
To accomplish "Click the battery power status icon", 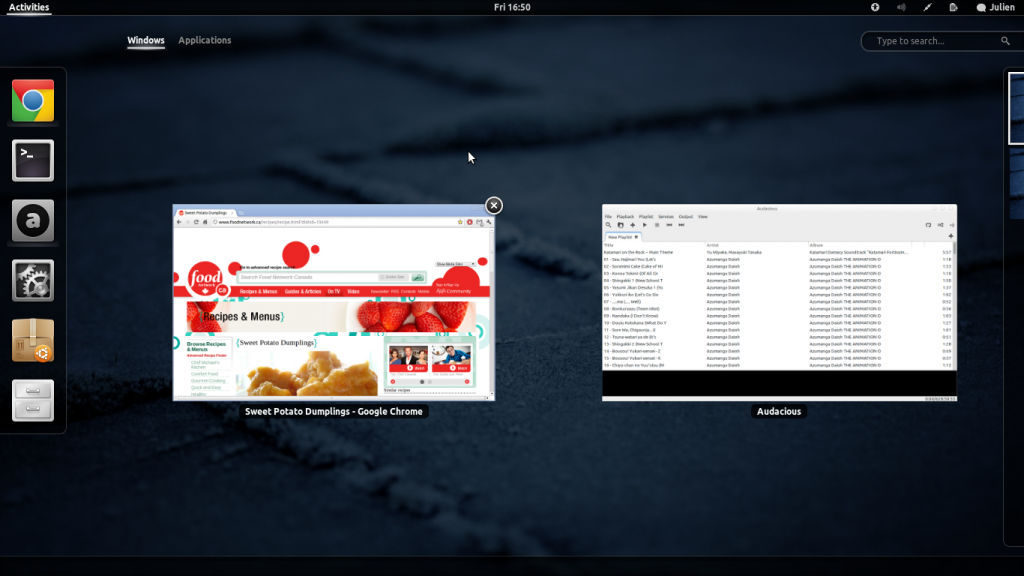I will [954, 7].
